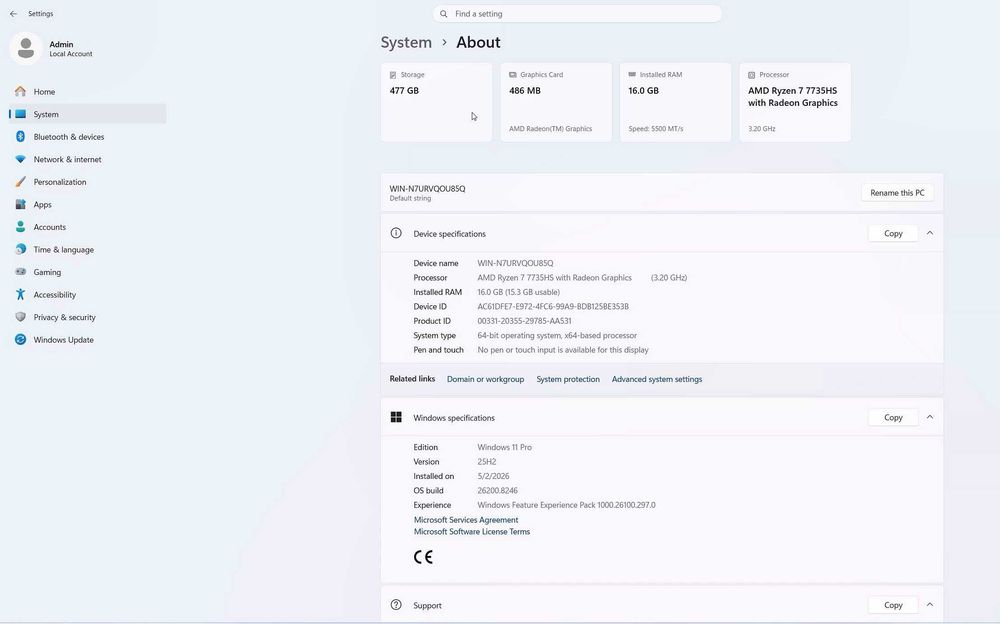Open the Installed RAM 16.0 GB card
The width and height of the screenshot is (1000, 624).
(x=675, y=102)
